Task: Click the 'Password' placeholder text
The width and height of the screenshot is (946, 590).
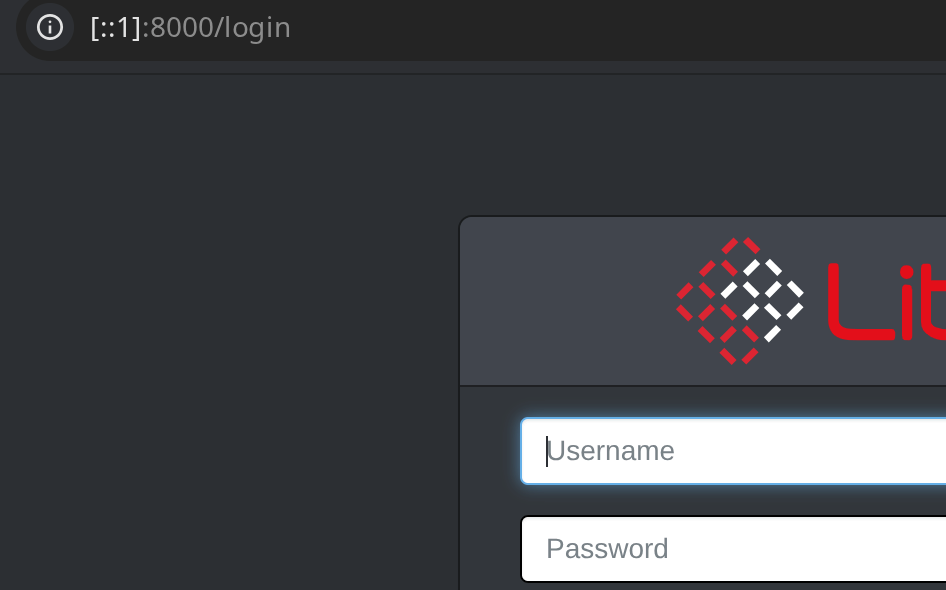Action: 607,549
